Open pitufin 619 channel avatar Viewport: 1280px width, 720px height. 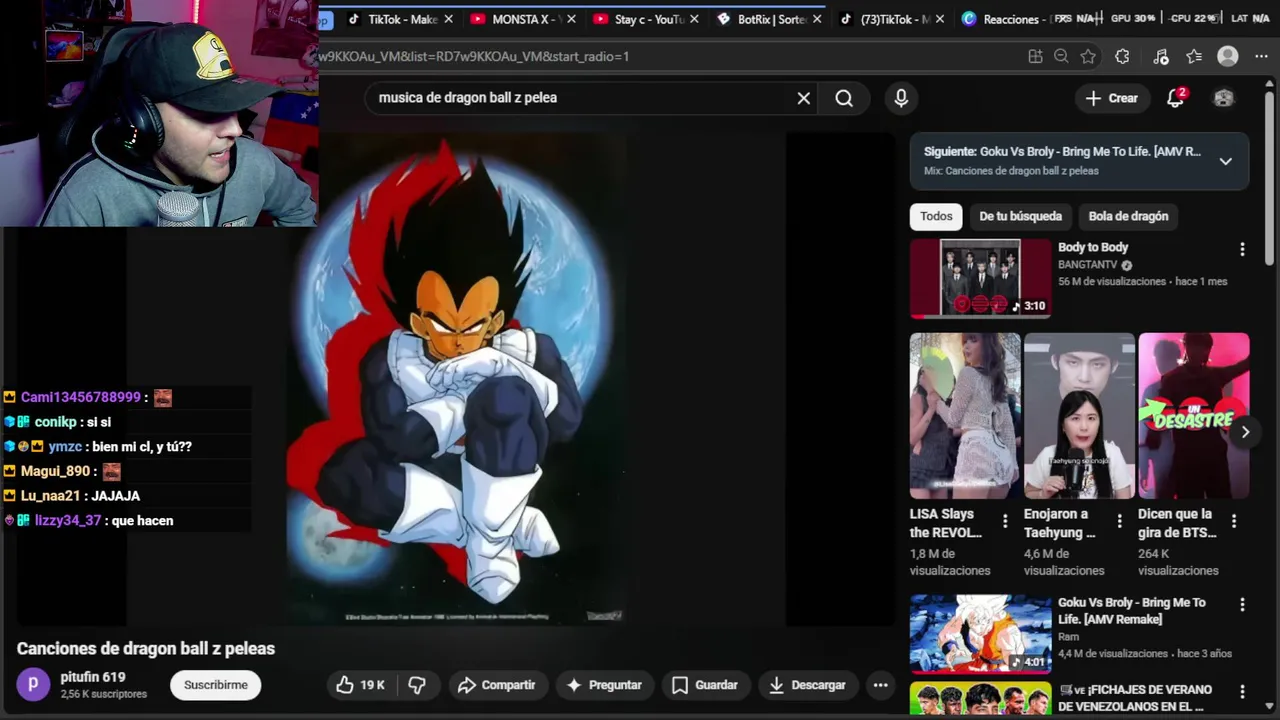[x=33, y=684]
